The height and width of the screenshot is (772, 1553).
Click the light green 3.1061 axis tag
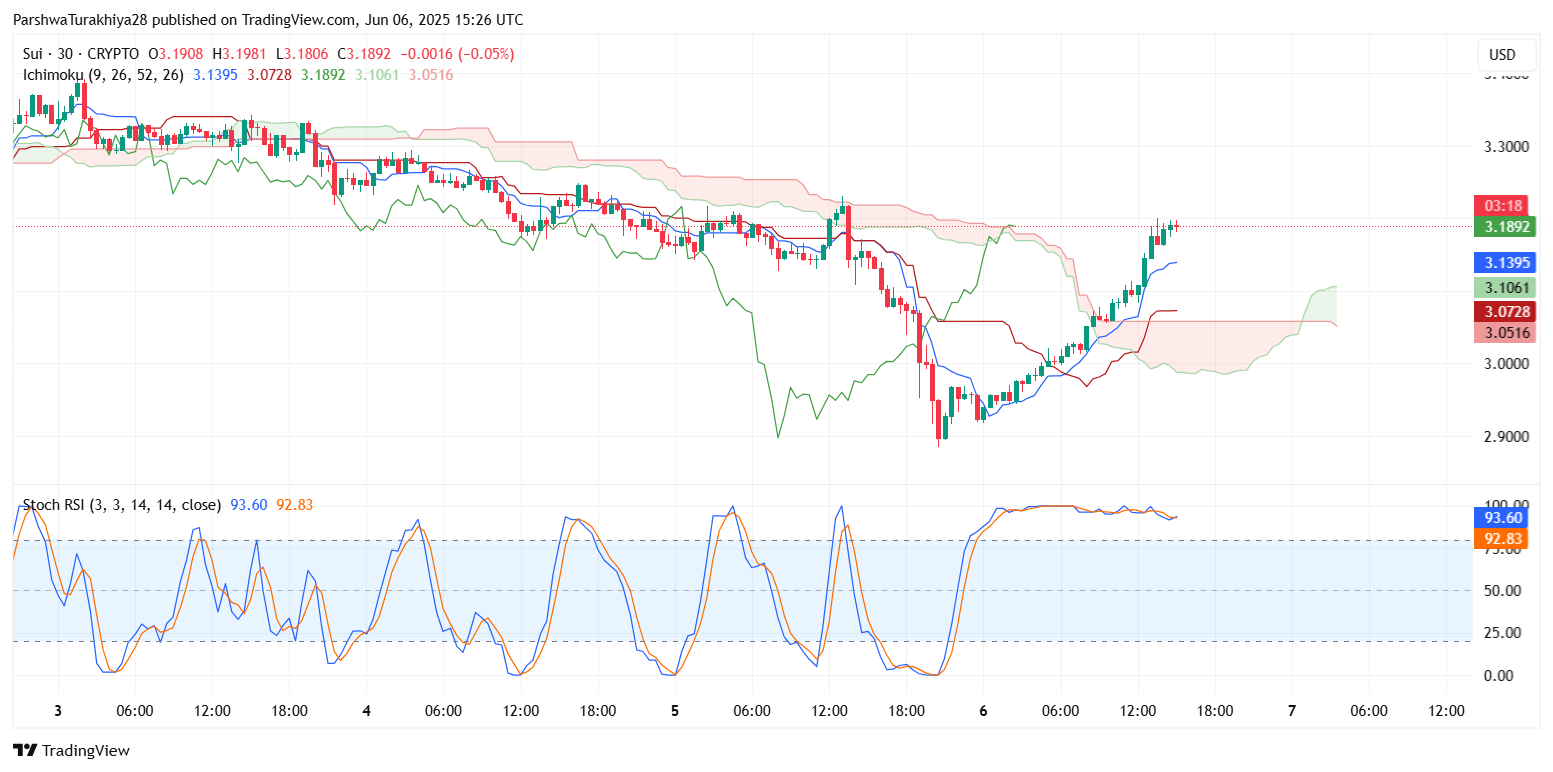coord(1504,288)
